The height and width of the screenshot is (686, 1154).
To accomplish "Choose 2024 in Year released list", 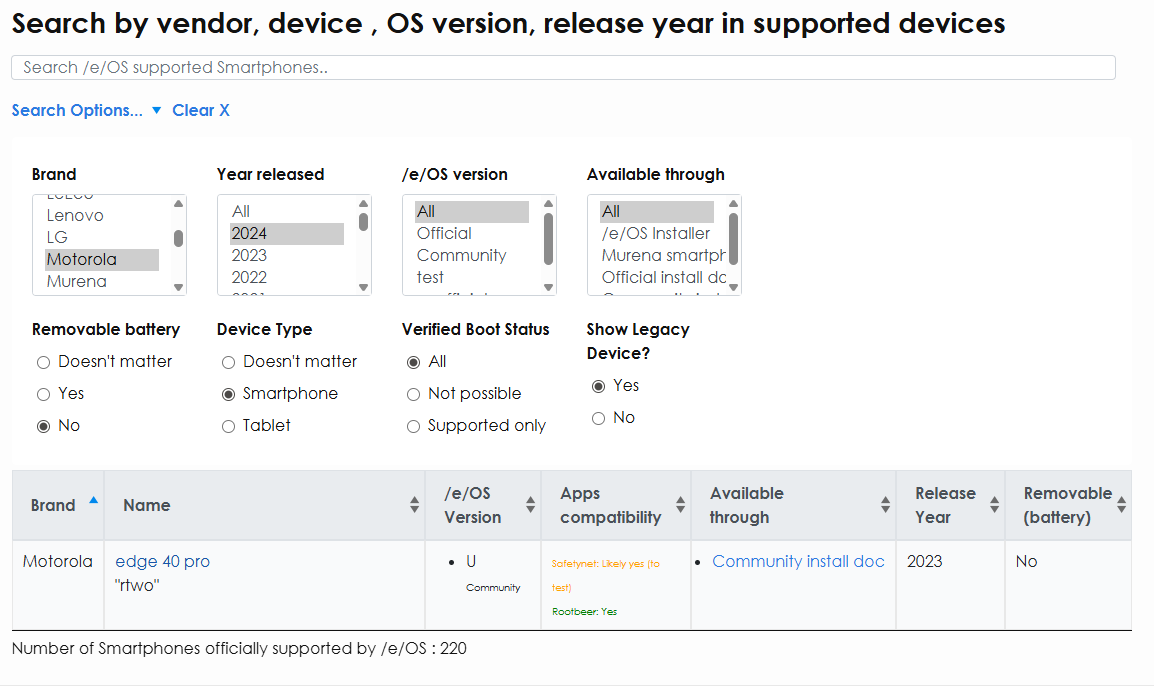I will [x=286, y=233].
